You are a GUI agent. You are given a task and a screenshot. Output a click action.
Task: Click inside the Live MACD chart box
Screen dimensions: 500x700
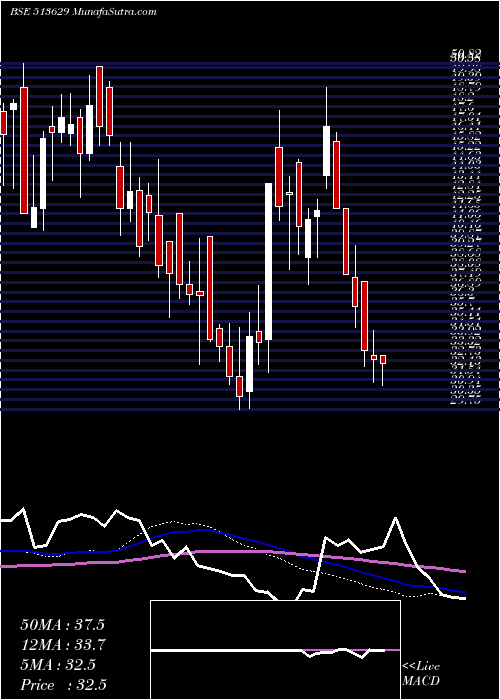[x=275, y=650]
